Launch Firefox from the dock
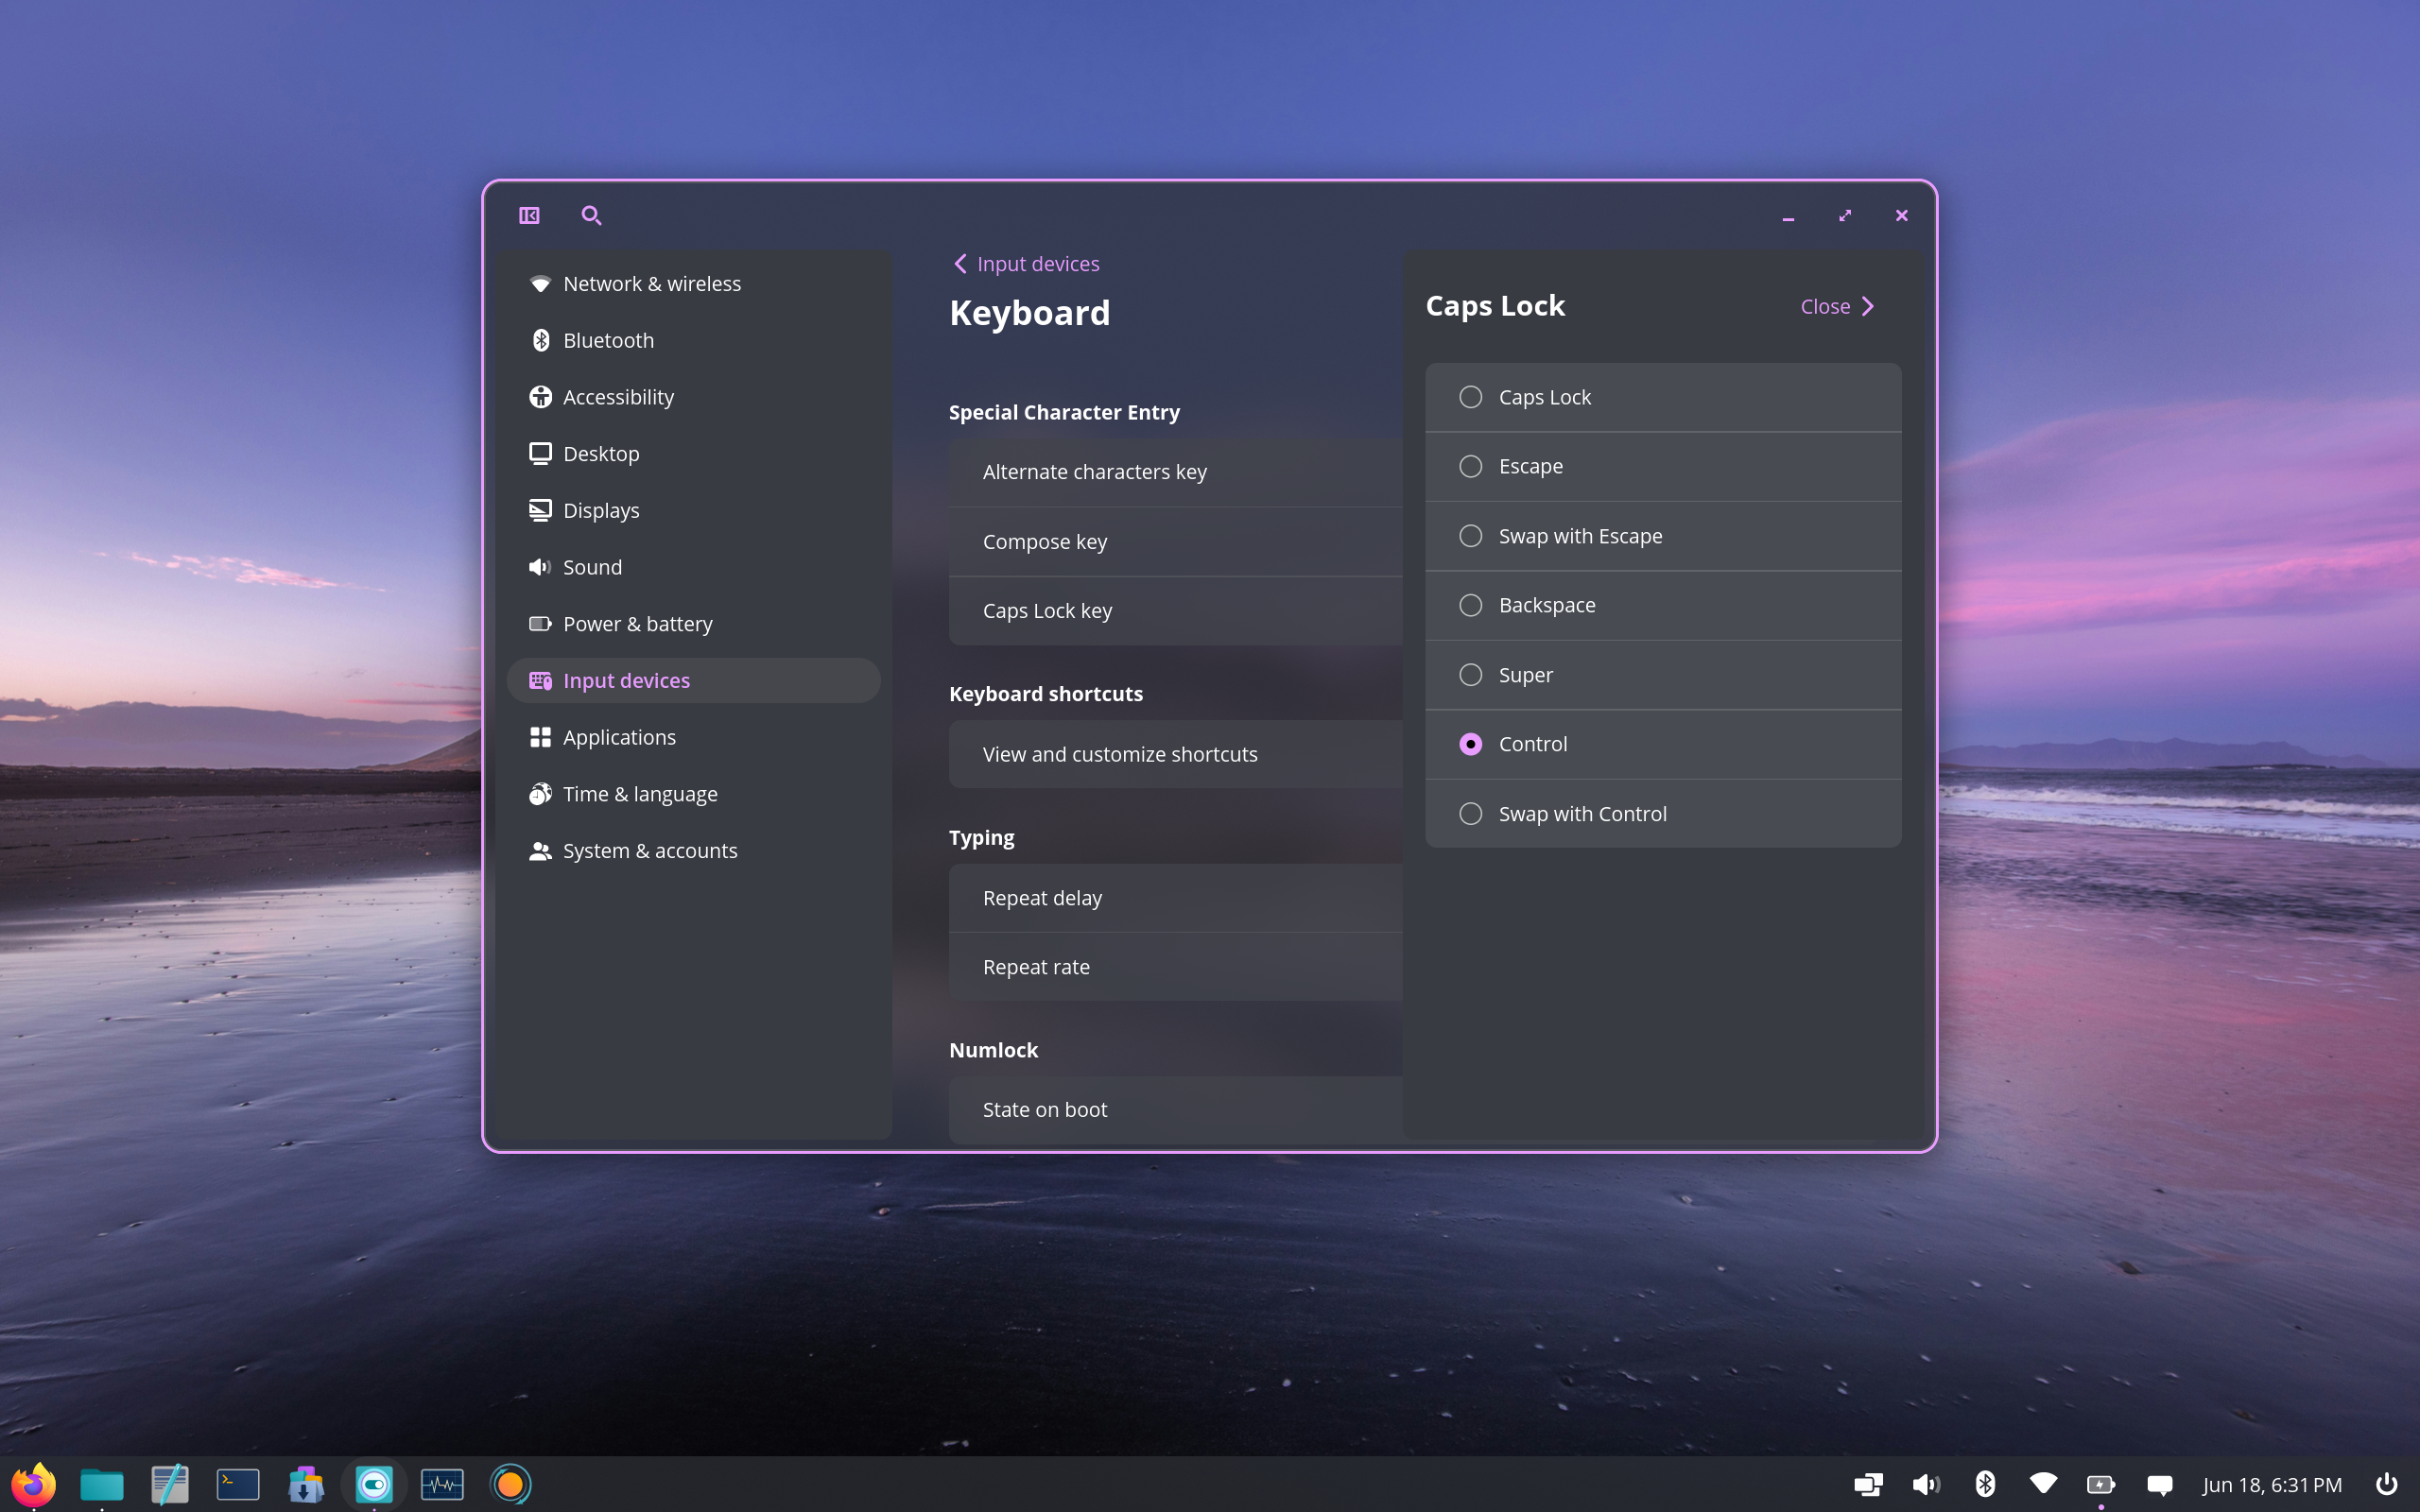This screenshot has height=1512, width=2420. 34,1484
